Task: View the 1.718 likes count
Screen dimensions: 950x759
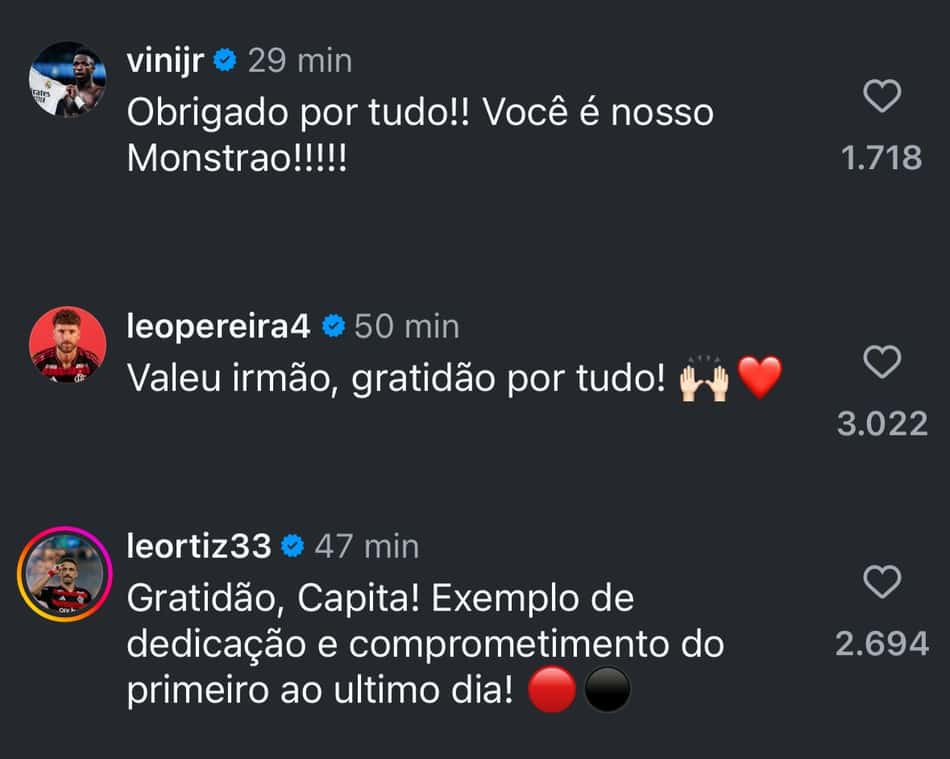Action: pyautogui.click(x=882, y=158)
